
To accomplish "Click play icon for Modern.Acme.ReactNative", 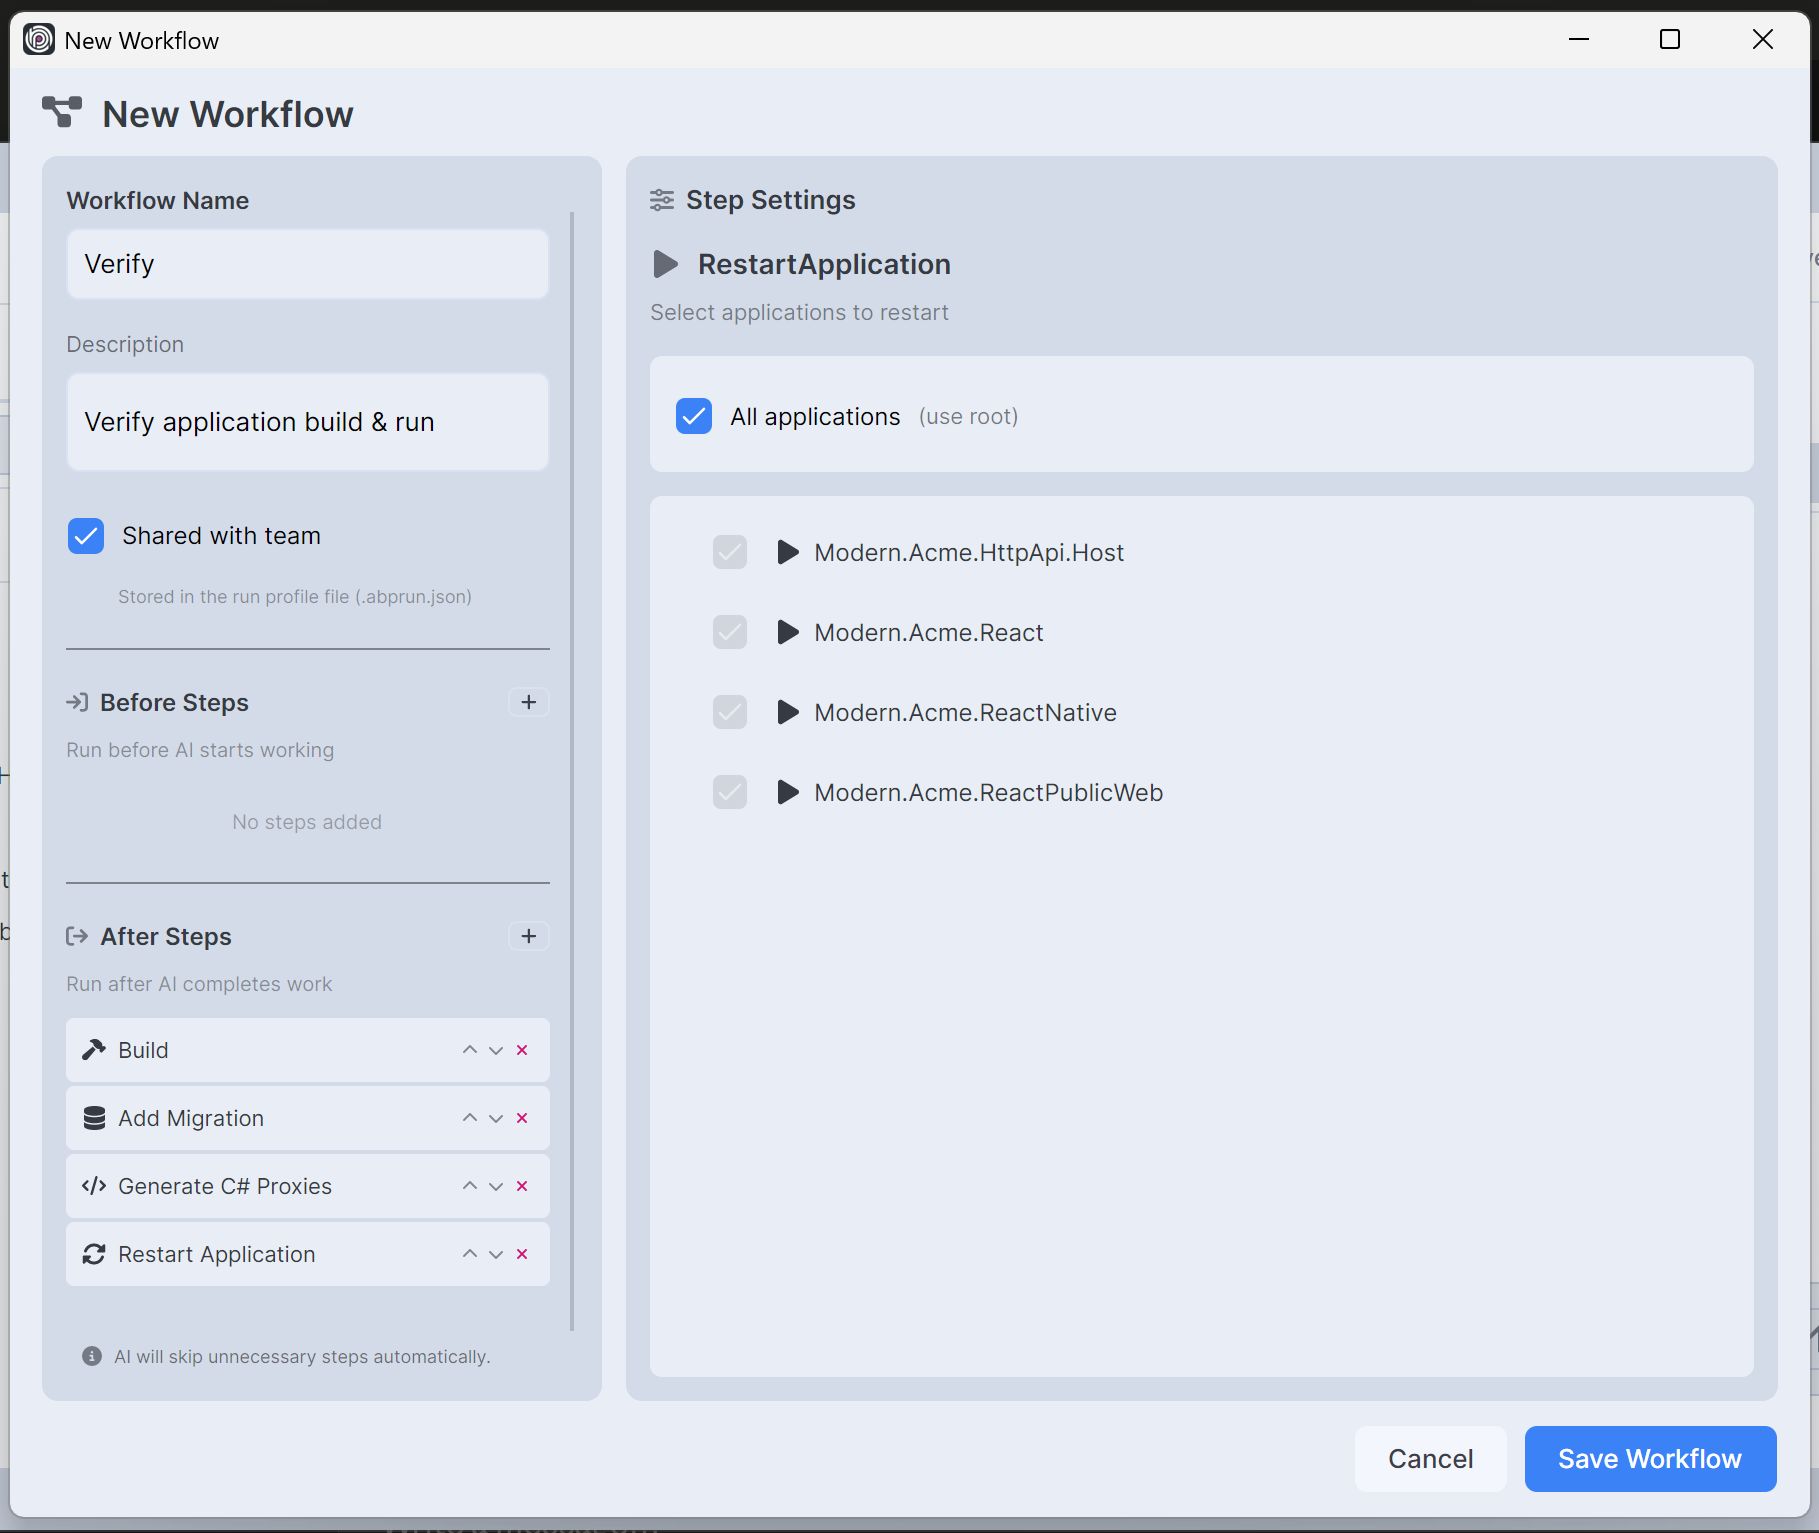I will [x=788, y=712].
